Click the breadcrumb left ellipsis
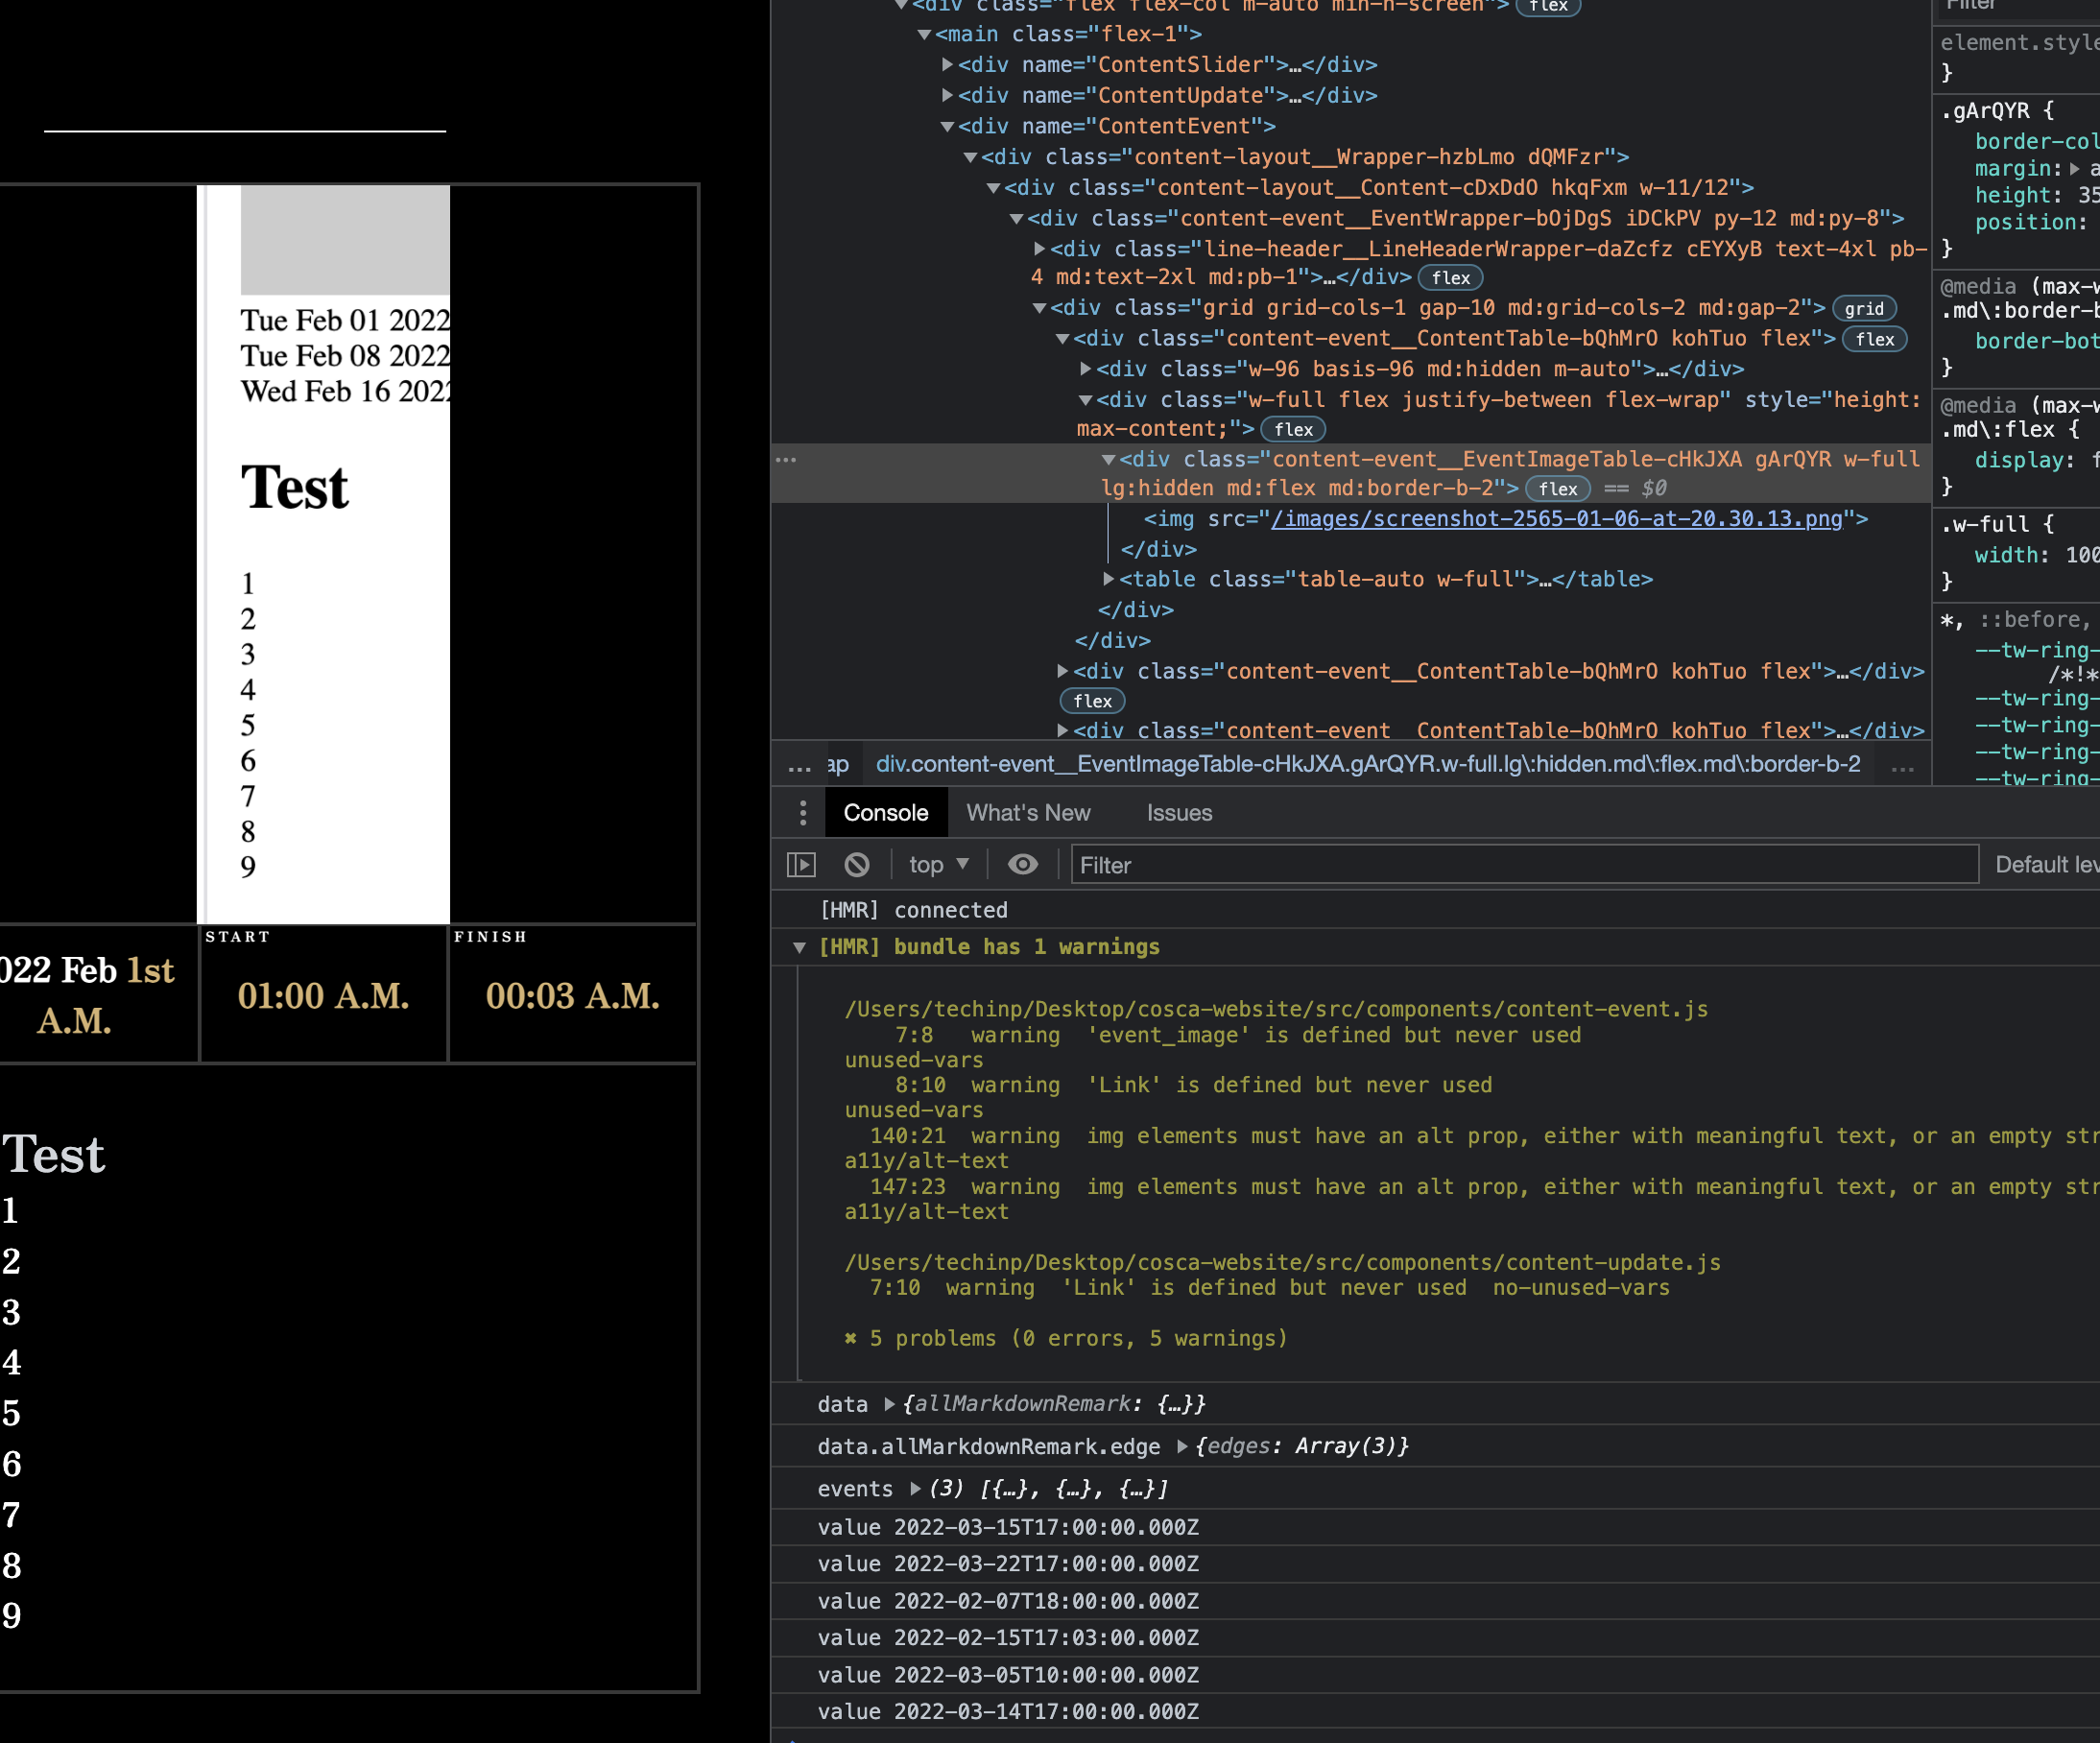The width and height of the screenshot is (2100, 1743). pos(799,765)
